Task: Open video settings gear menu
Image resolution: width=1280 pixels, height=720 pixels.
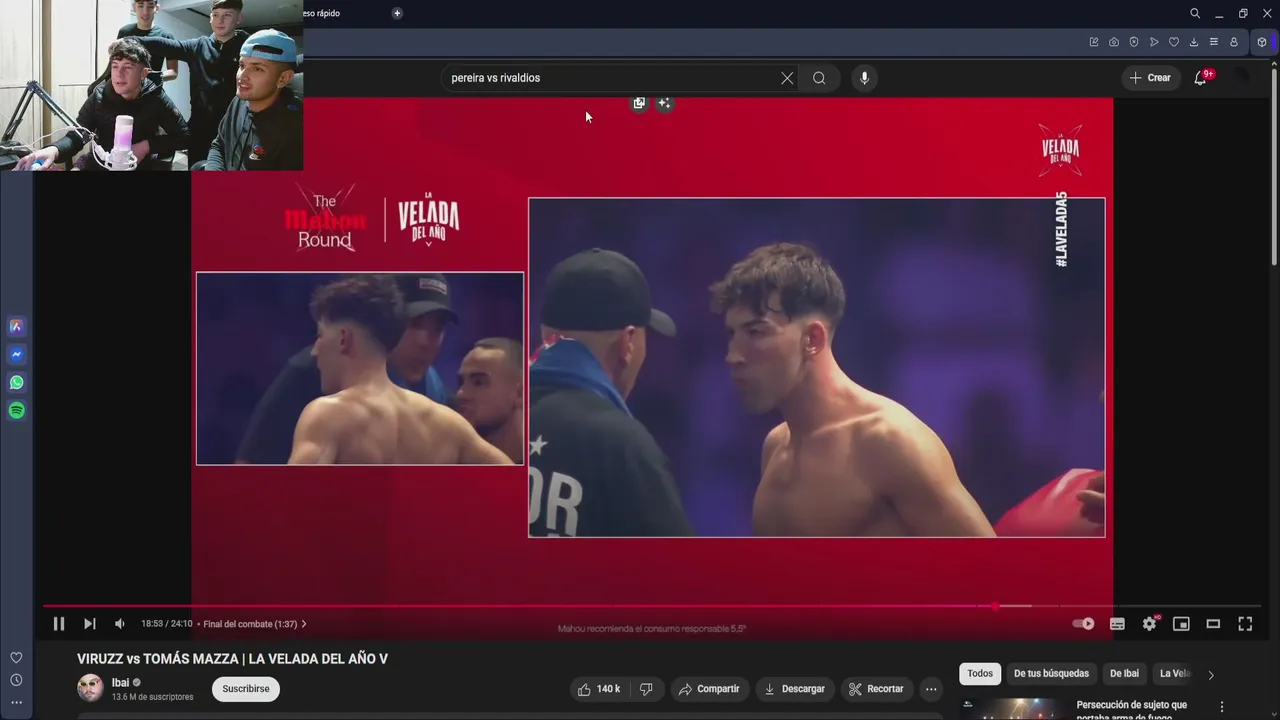Action: click(1149, 624)
